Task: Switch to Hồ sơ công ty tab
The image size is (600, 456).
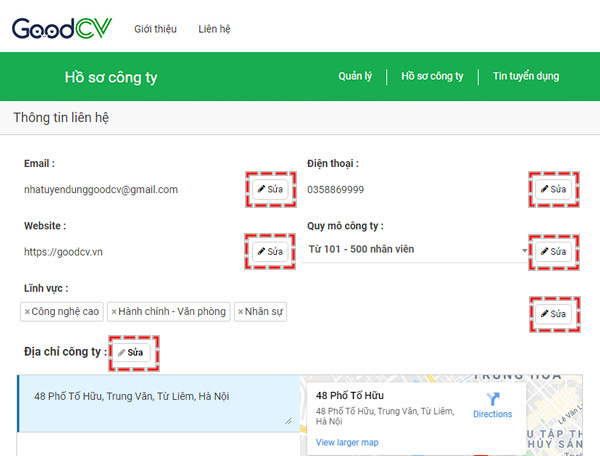Action: click(432, 76)
